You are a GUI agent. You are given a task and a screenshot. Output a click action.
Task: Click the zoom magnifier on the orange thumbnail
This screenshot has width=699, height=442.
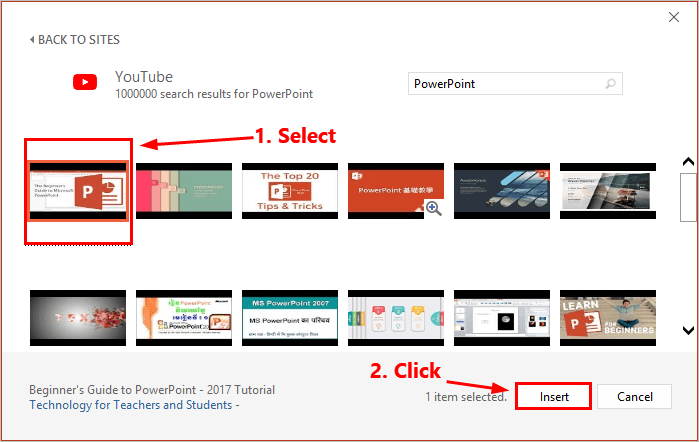pos(433,208)
